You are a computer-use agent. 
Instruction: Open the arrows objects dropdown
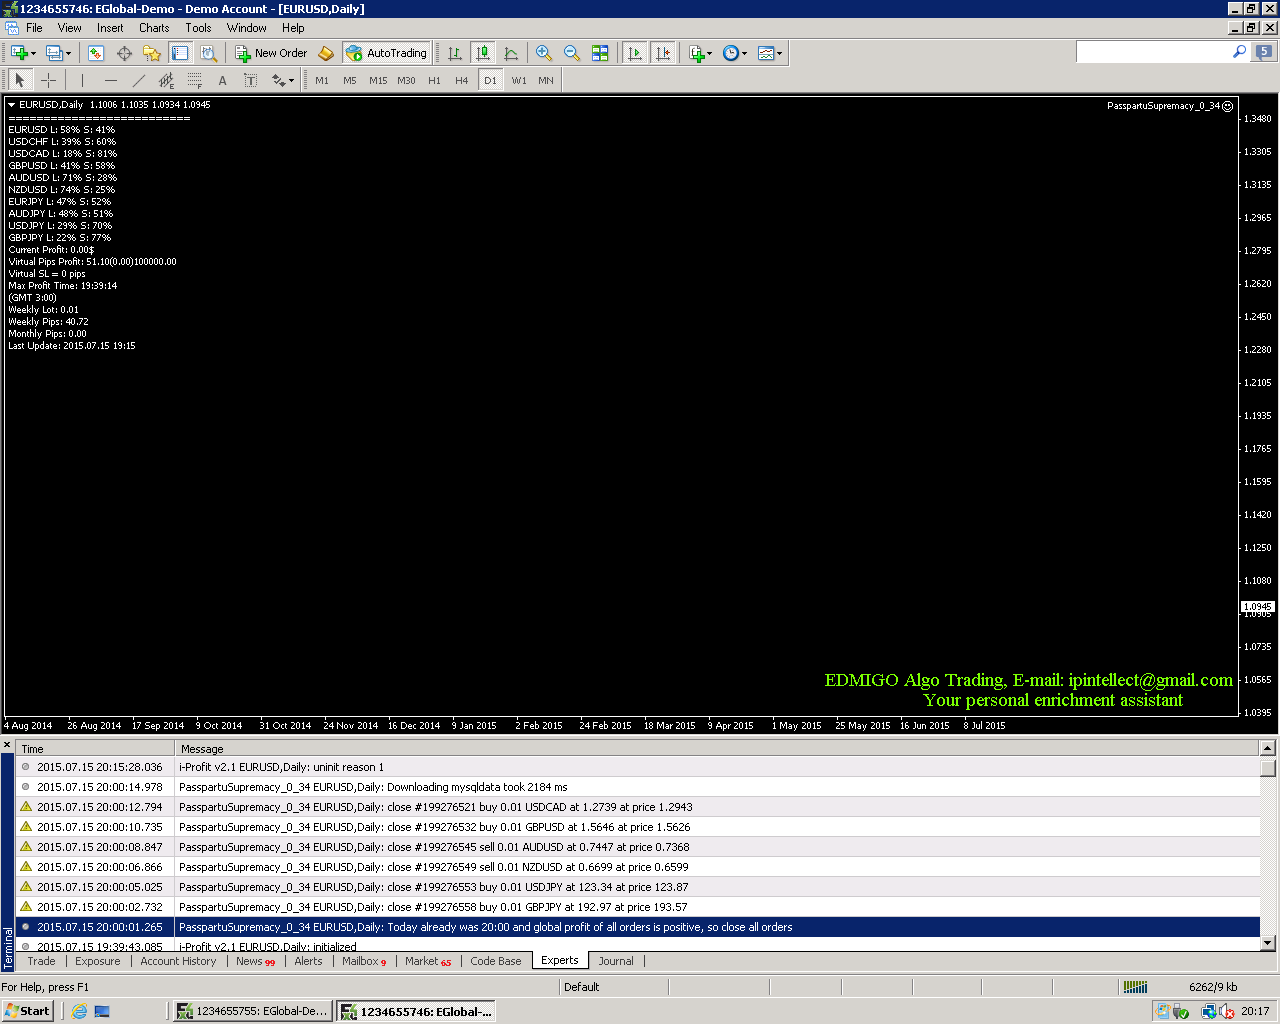(283, 80)
